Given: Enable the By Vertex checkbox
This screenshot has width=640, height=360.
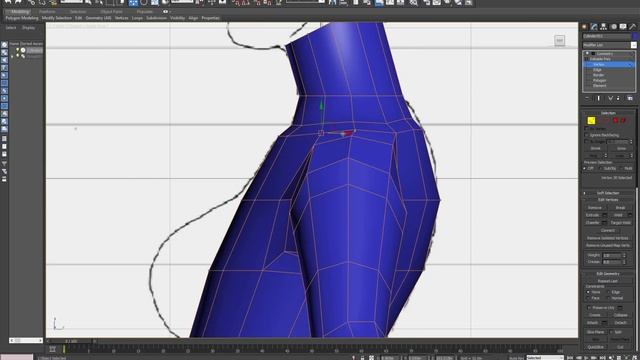Looking at the screenshot, I should [x=587, y=129].
